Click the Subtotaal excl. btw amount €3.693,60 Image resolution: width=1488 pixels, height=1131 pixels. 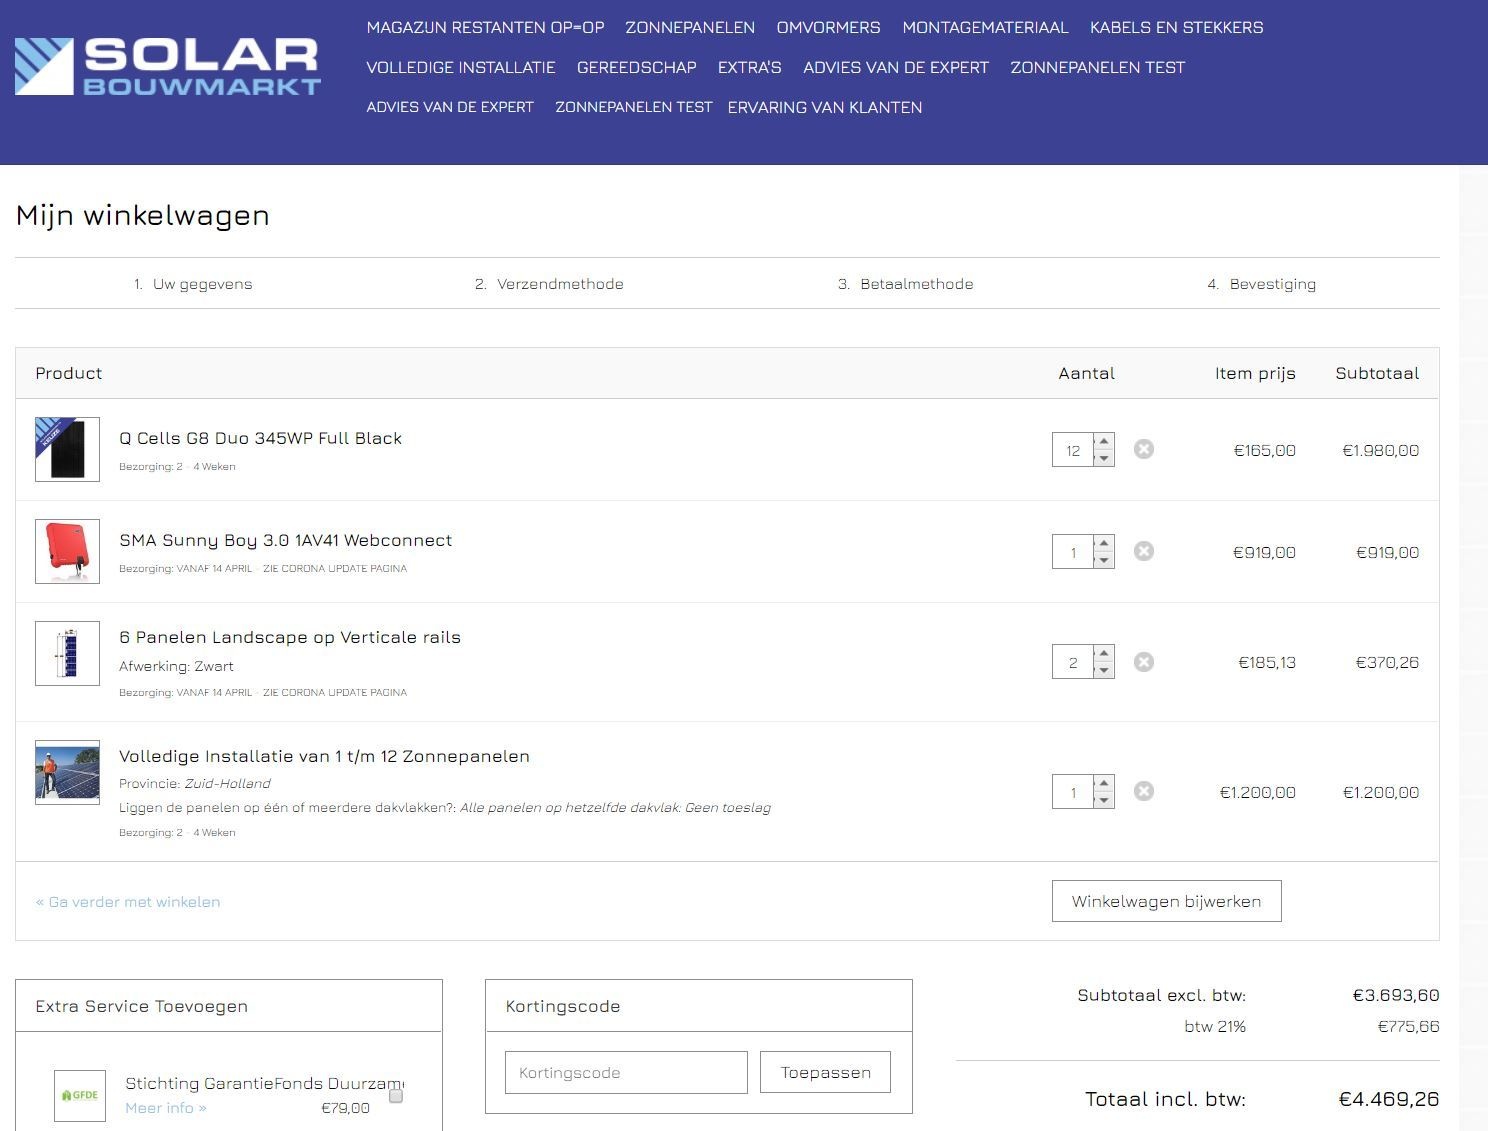coord(1396,995)
